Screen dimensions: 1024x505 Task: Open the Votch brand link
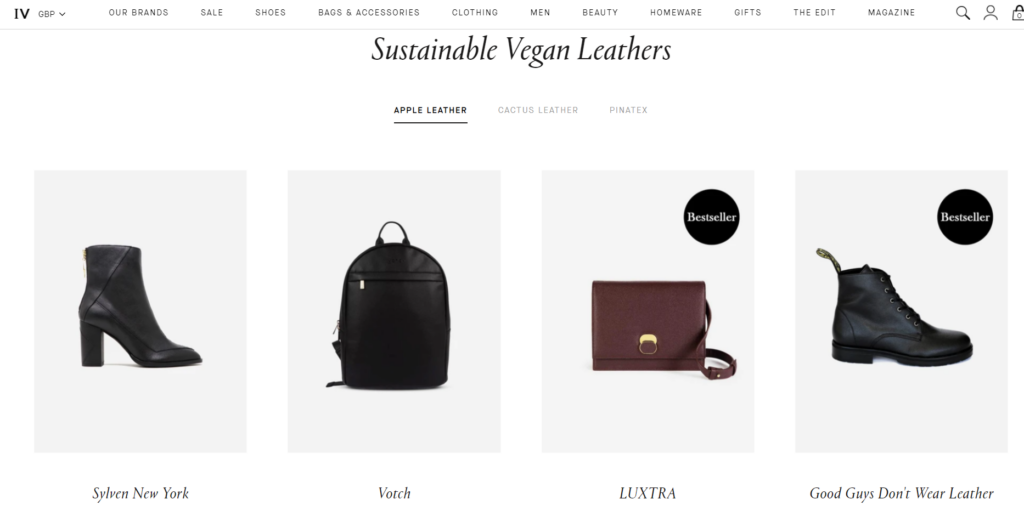[x=394, y=493]
